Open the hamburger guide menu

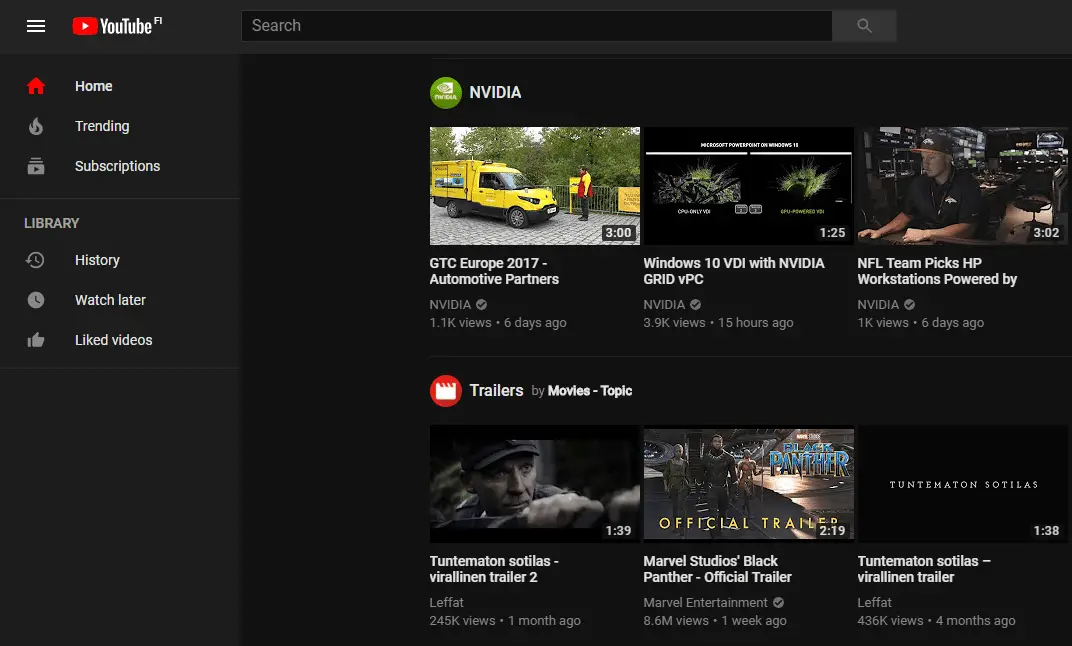click(x=36, y=26)
